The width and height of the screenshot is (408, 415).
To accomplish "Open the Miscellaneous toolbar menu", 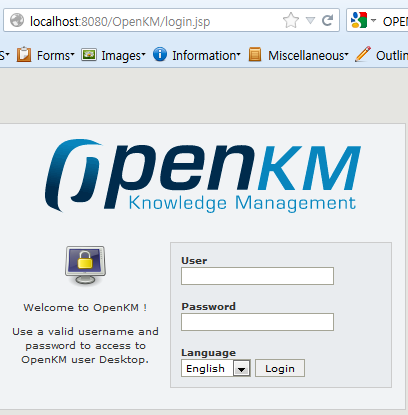I will pos(308,55).
